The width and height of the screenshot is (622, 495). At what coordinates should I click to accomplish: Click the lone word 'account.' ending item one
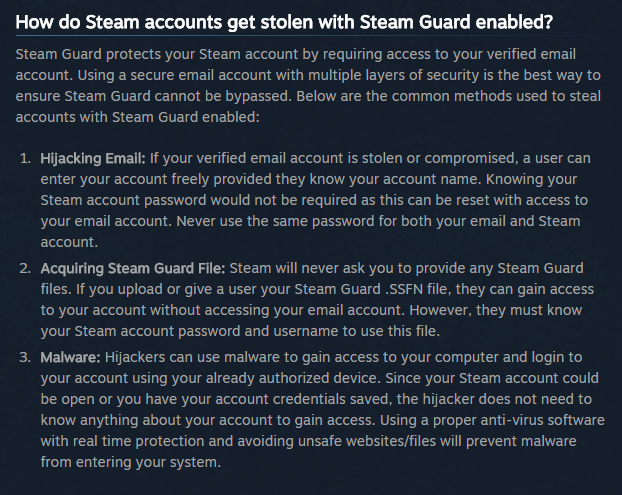pos(69,242)
